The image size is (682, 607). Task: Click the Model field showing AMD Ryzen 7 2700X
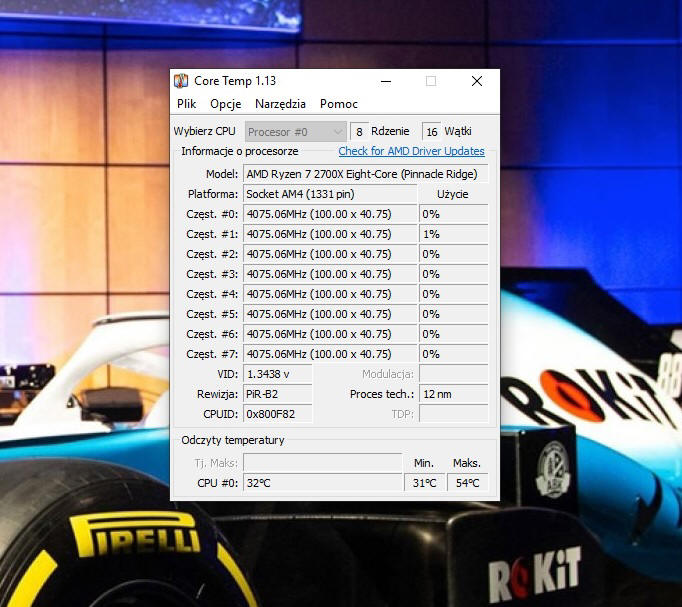pyautogui.click(x=365, y=174)
